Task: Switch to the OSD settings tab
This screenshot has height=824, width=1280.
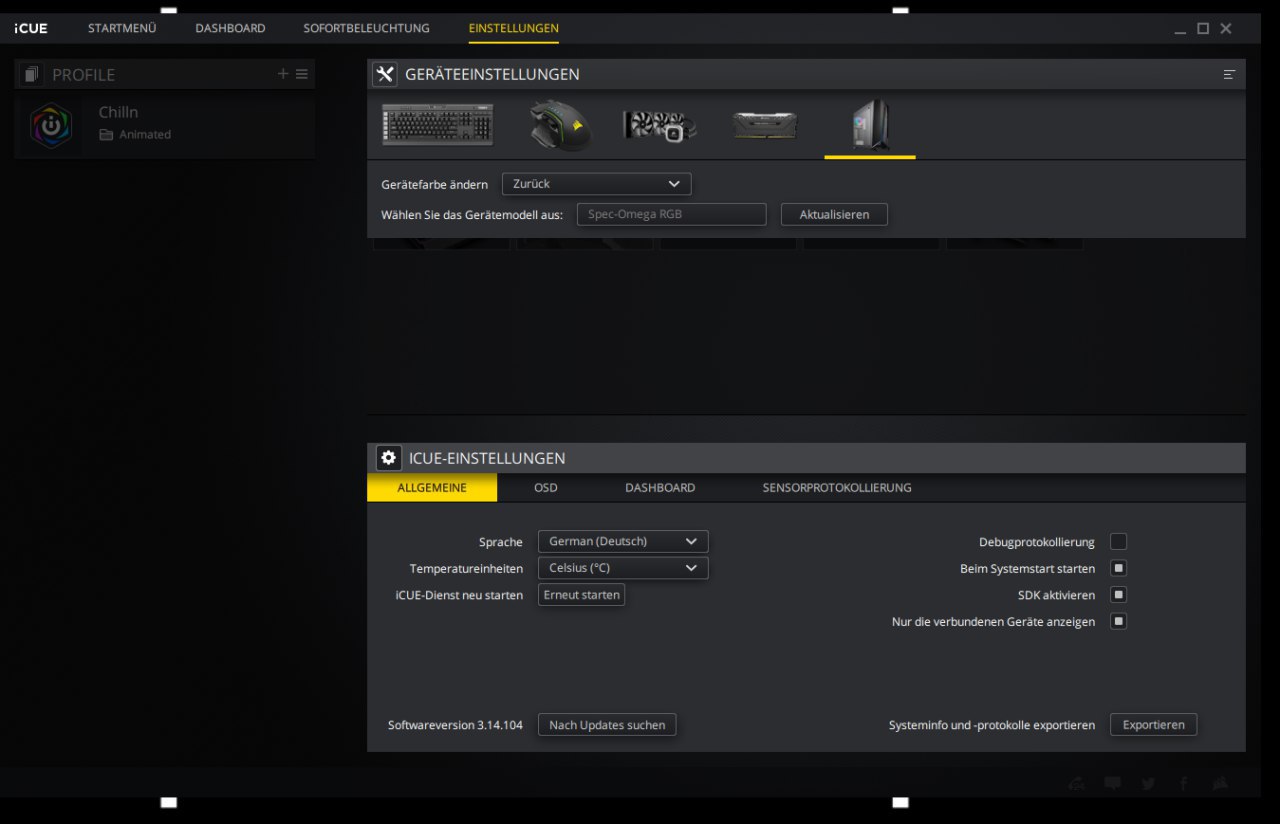Action: coord(545,488)
